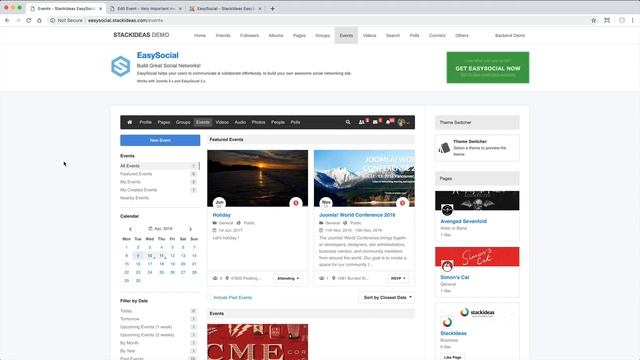The image size is (640, 360).
Task: Open the messages envelope icon
Action: tap(375, 122)
